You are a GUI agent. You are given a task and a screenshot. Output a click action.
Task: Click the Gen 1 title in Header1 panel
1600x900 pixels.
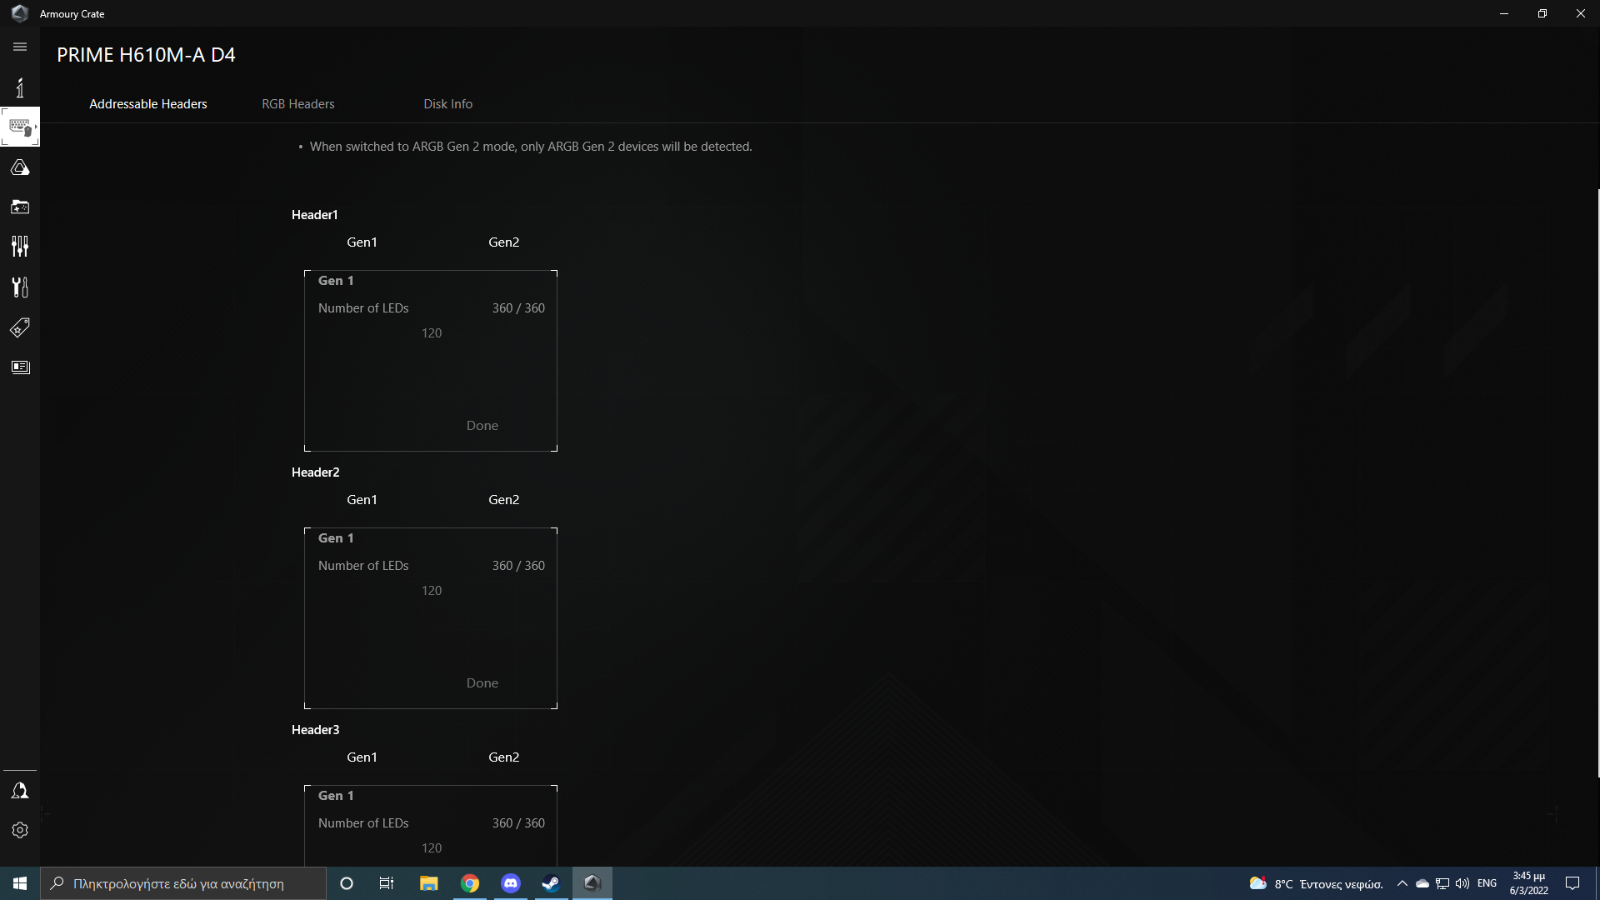(336, 281)
